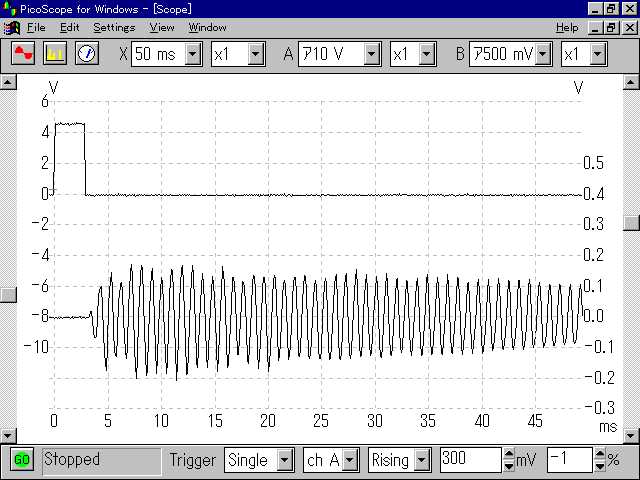The width and height of the screenshot is (640, 480).
Task: Expand channel A ±10 V range dropdown
Action: click(372, 54)
